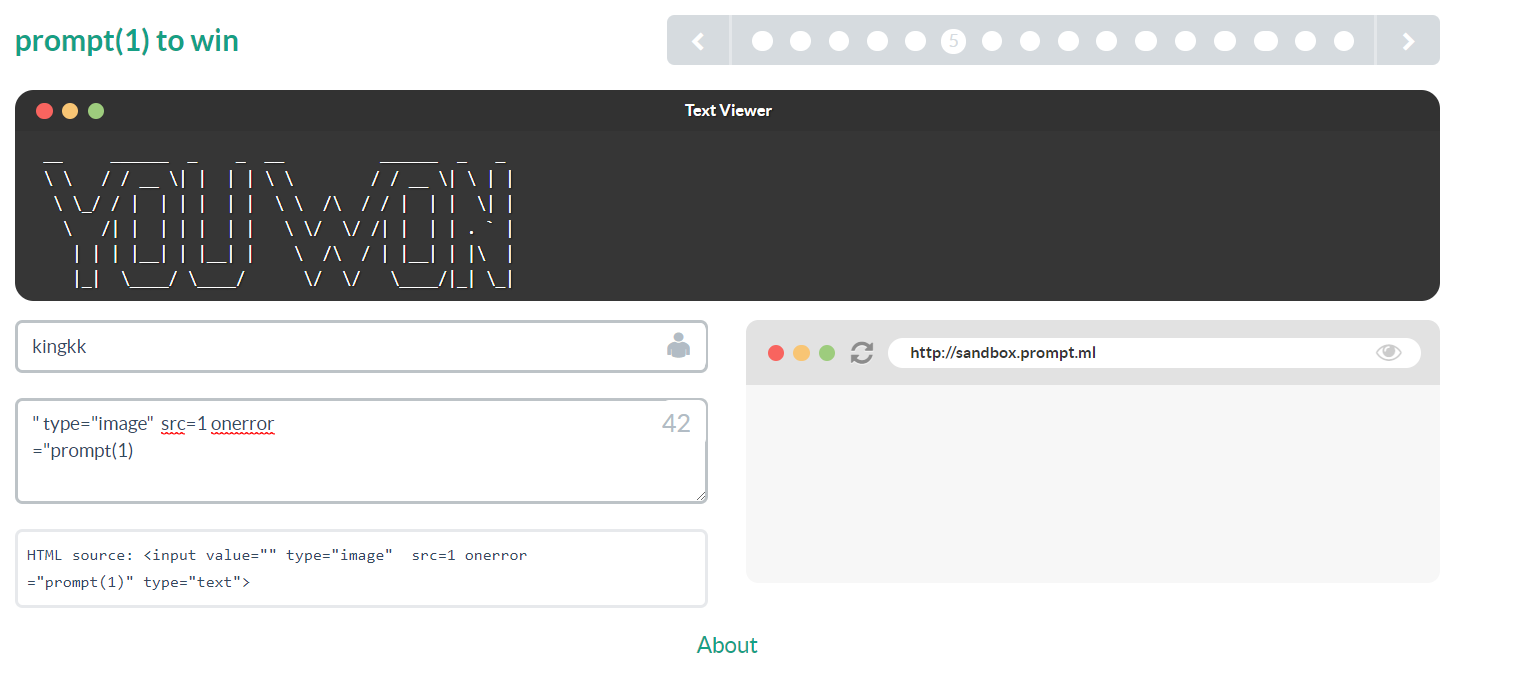The image size is (1518, 679).
Task: Select the first level dot in the navigator
Action: (762, 41)
